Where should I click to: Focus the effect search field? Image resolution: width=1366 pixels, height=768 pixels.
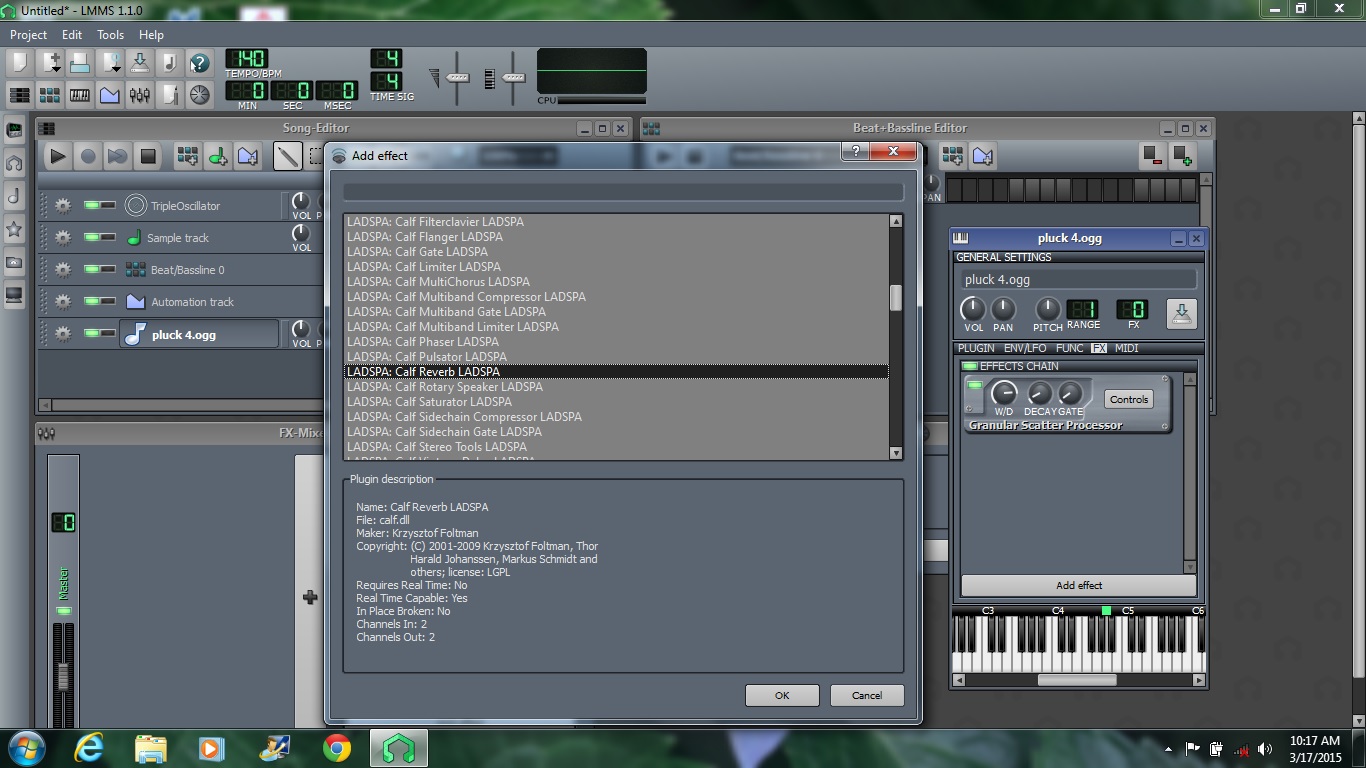(x=623, y=192)
